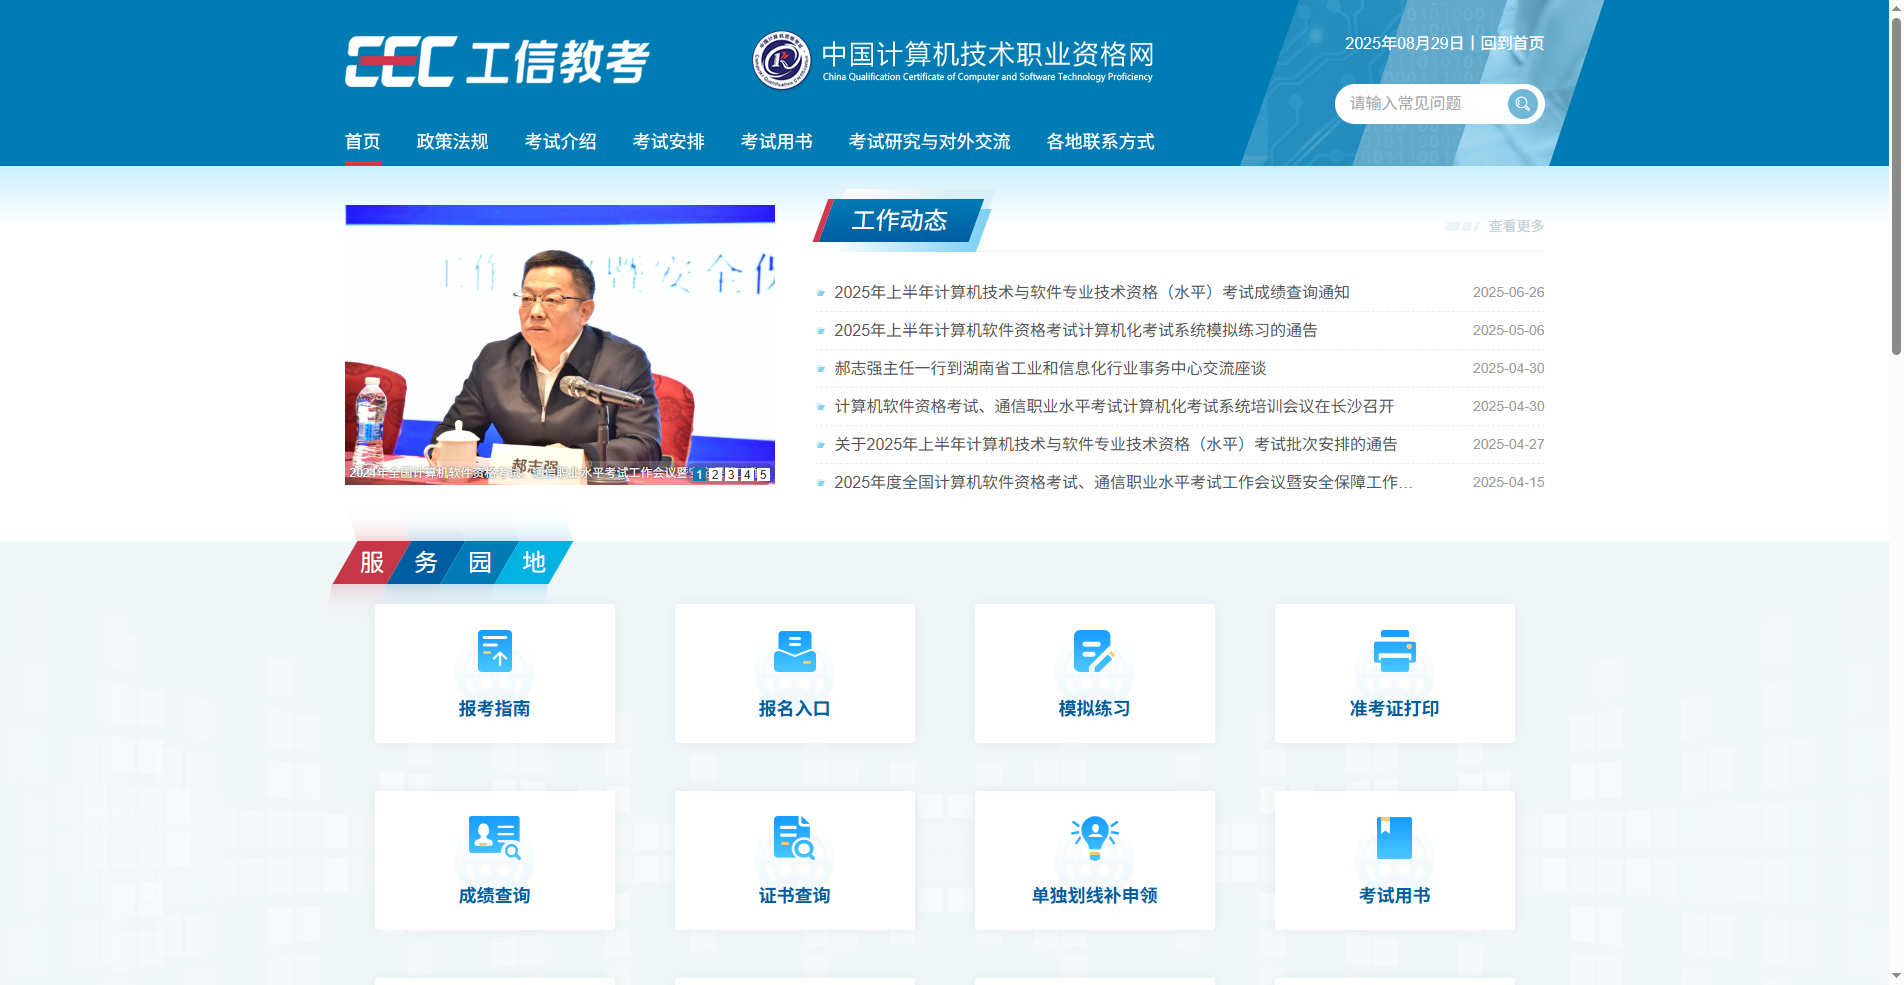1904x985 pixels.
Task: Switch to the 政策法规 menu item
Action: point(452,142)
